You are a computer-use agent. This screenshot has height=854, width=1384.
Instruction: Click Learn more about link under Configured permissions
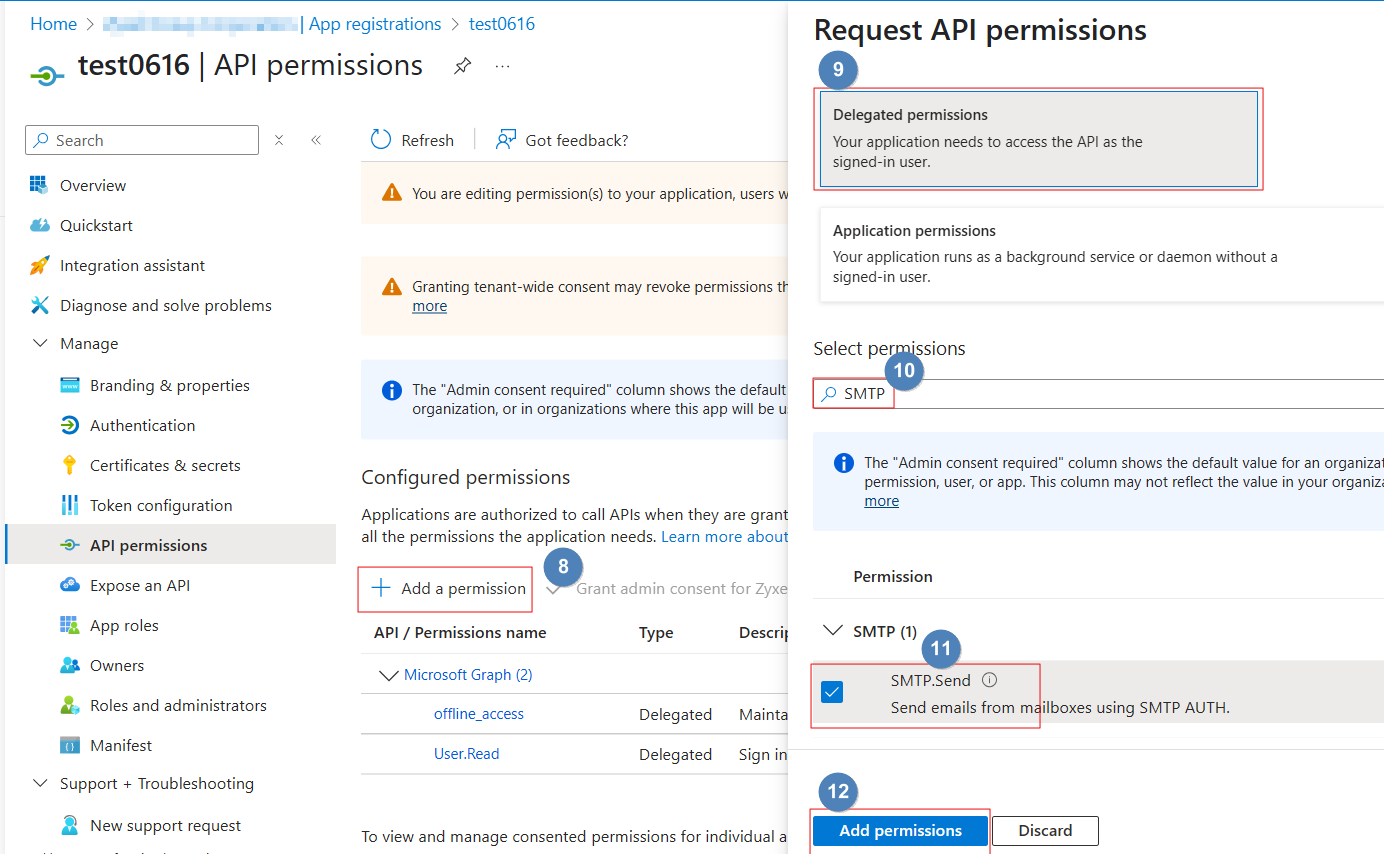pos(725,537)
